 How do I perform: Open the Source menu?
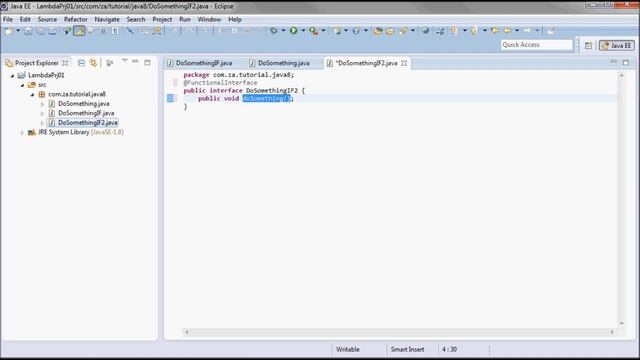[x=47, y=19]
